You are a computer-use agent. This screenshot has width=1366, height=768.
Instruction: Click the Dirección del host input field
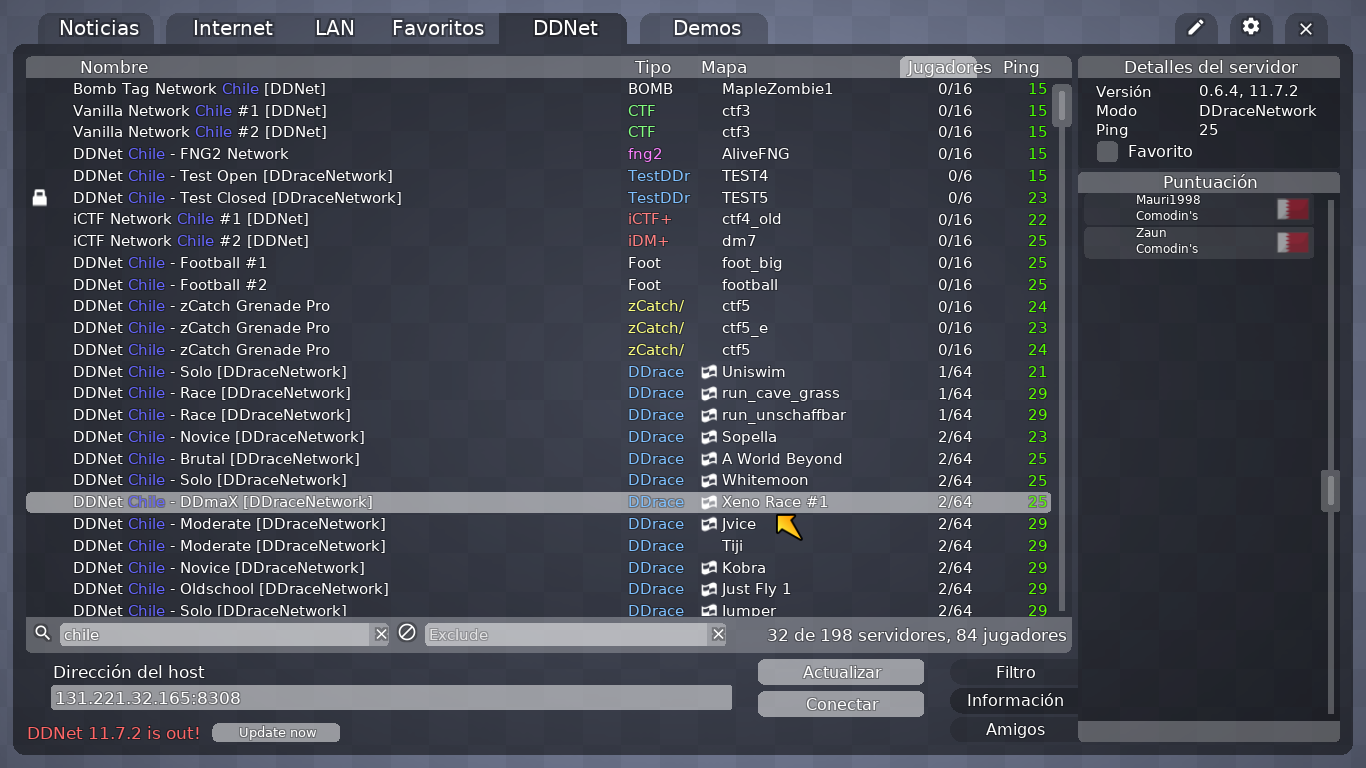coord(390,697)
